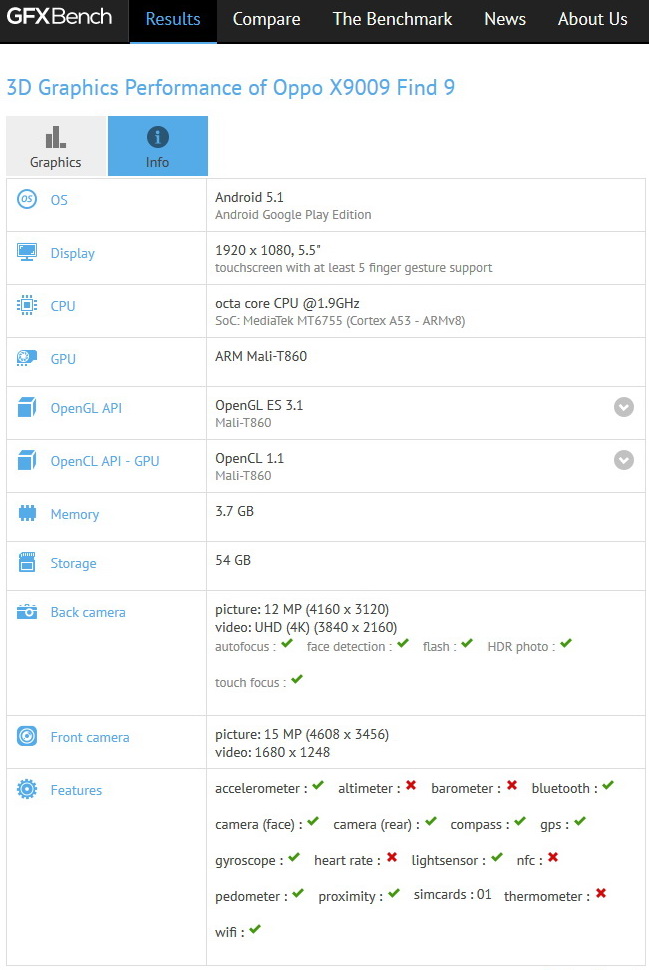This screenshot has height=970, width=649.
Task: Click octa core CPU @1.9GHz text
Action: pos(287,303)
